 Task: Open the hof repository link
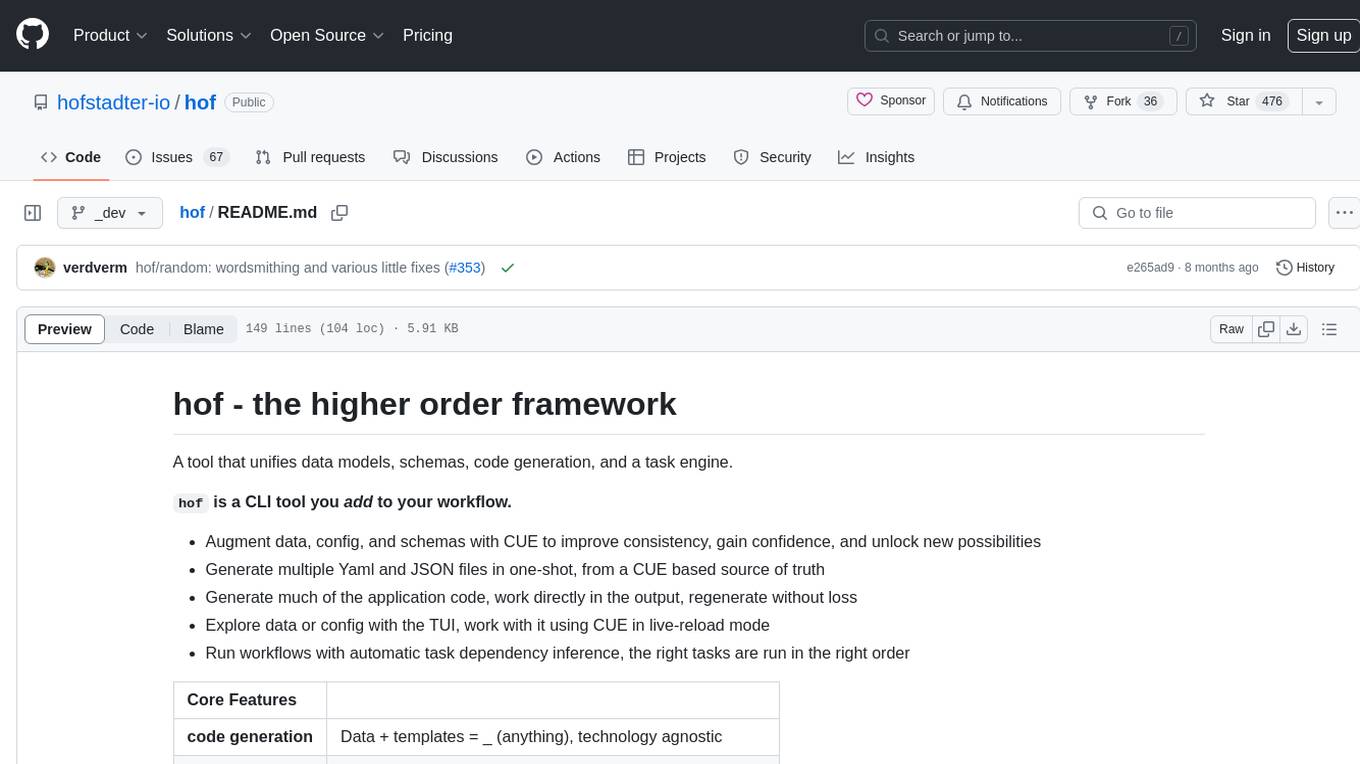click(200, 102)
